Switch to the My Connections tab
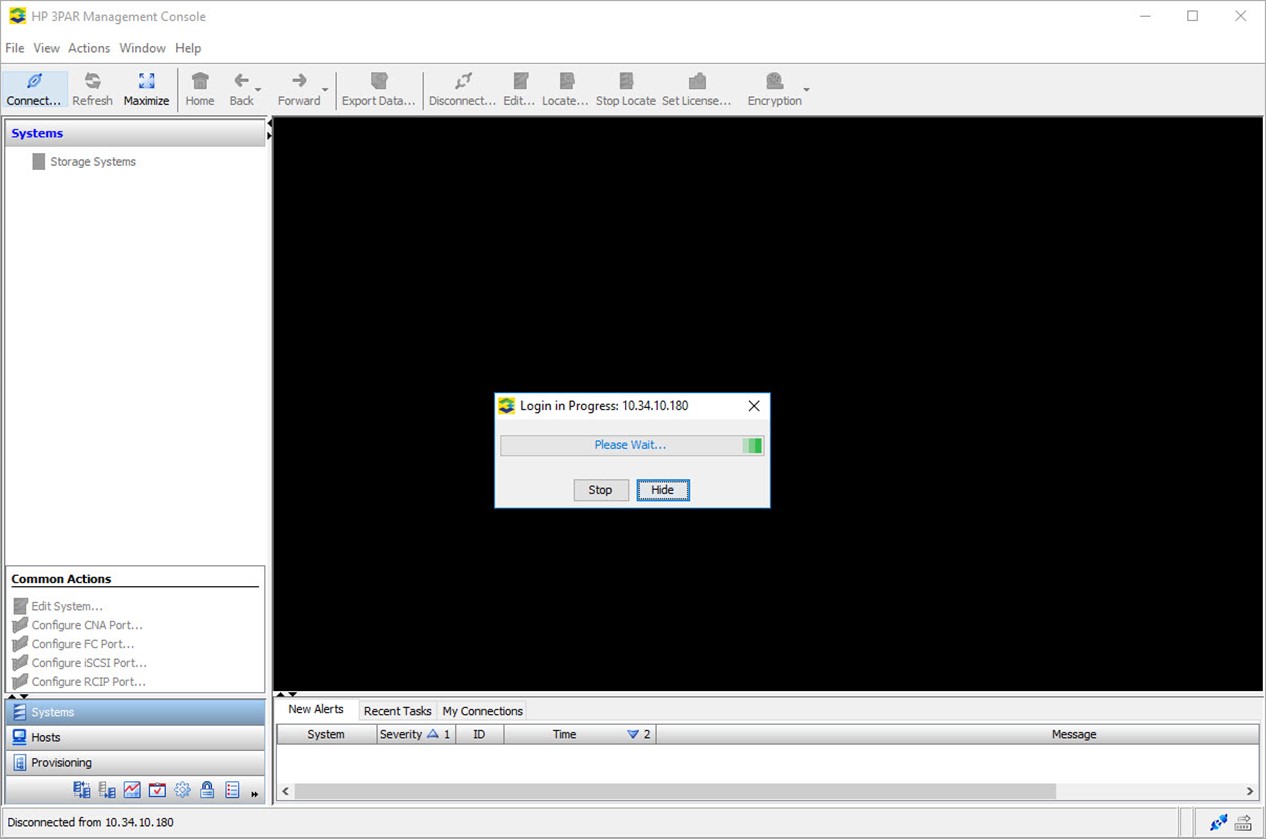This screenshot has height=839, width=1266. coord(482,711)
